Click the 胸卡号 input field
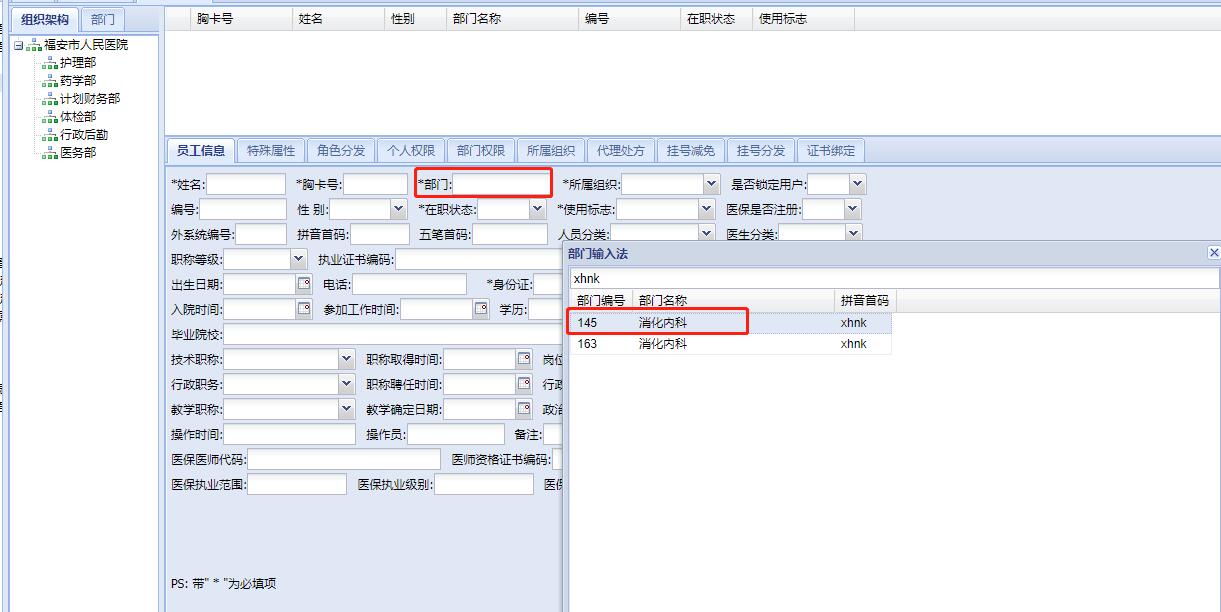This screenshot has width=1221, height=612. tap(376, 184)
